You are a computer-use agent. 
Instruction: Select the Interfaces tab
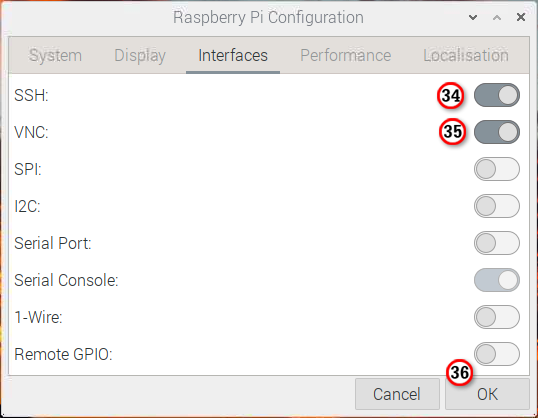(233, 56)
